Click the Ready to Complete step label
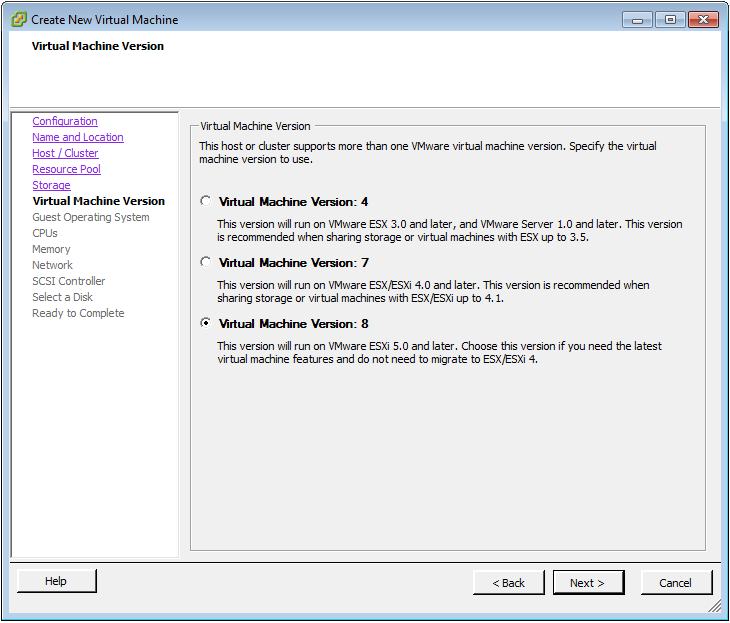This screenshot has width=730, height=623. (x=78, y=313)
